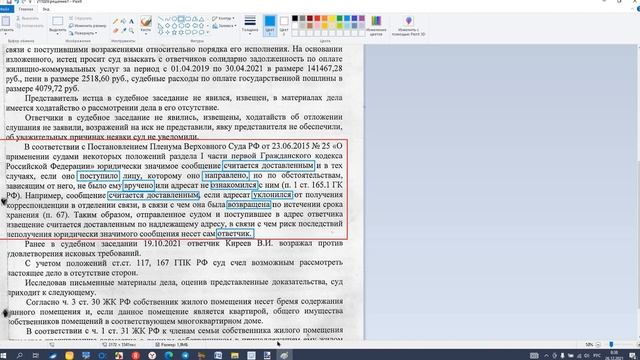Image resolution: width=640 pixels, height=360 pixels.
Task: Select the Eraser tool
Action: click(x=116, y=30)
